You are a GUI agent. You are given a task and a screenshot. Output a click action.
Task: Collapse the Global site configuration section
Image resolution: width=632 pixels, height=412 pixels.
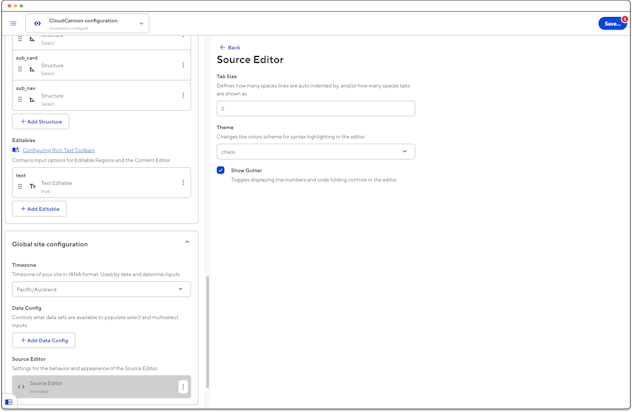click(187, 242)
